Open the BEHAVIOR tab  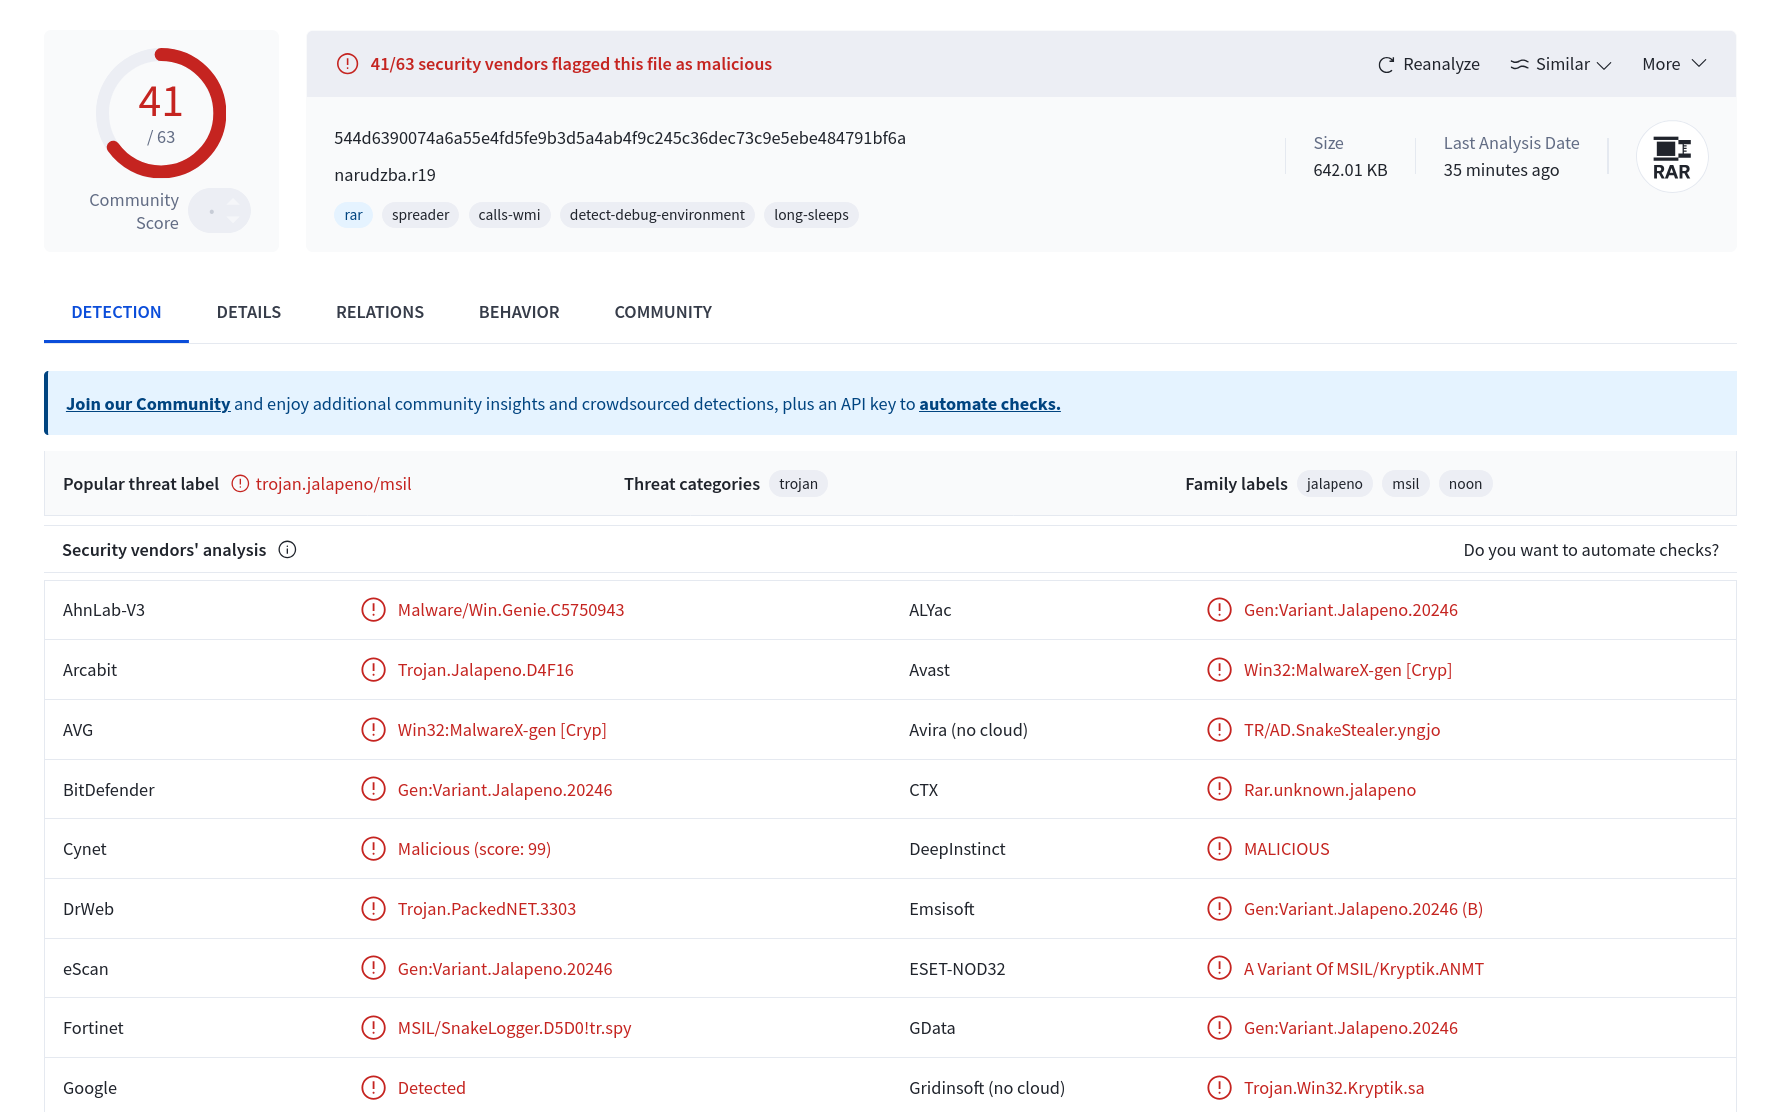[519, 312]
